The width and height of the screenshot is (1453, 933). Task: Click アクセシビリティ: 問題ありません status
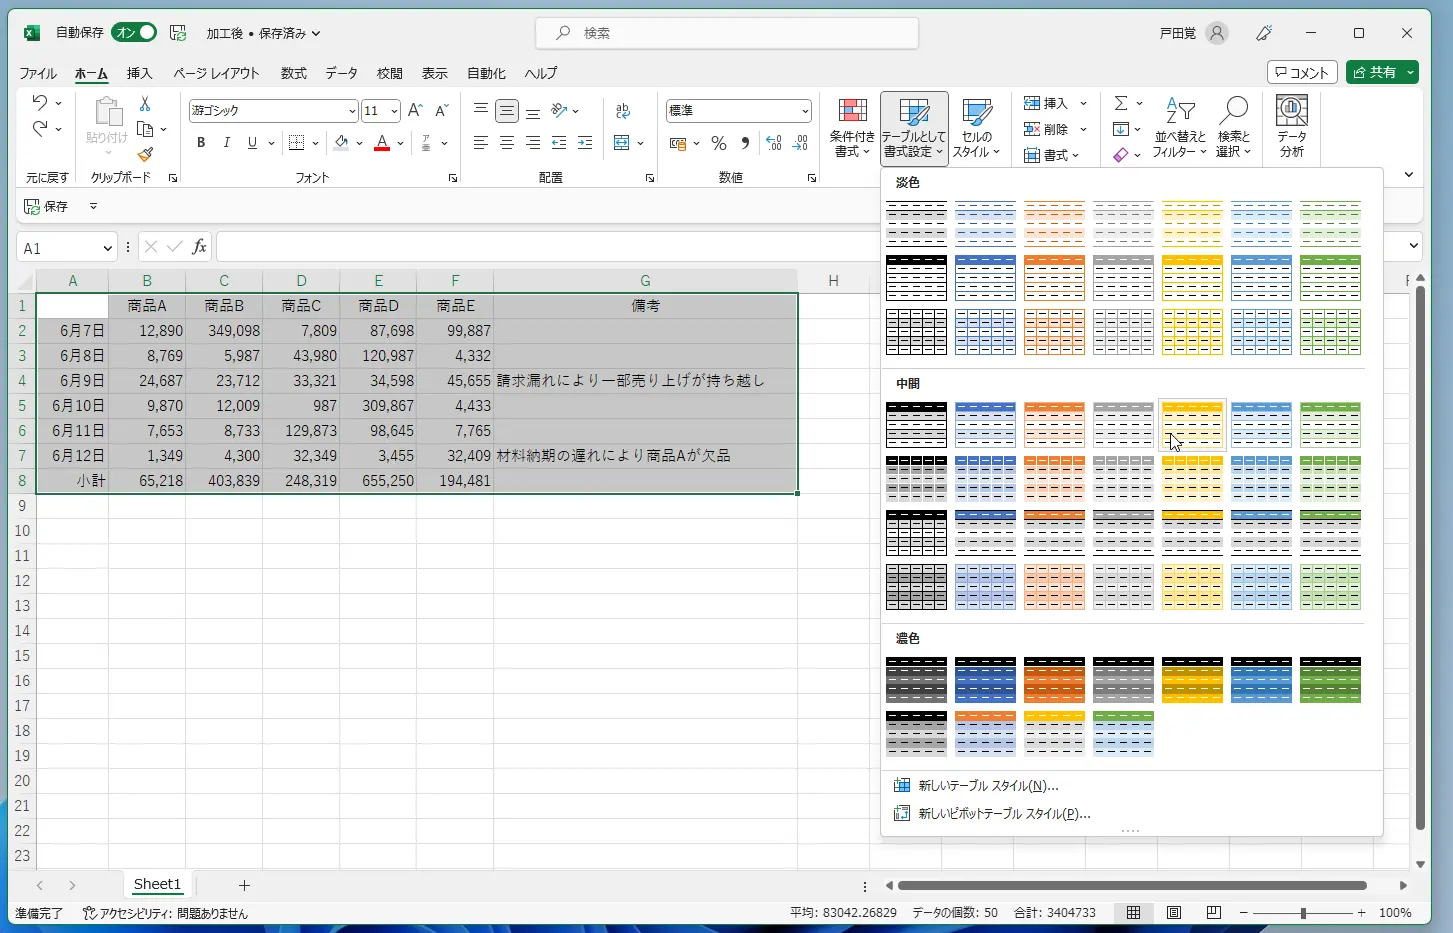click(x=165, y=913)
